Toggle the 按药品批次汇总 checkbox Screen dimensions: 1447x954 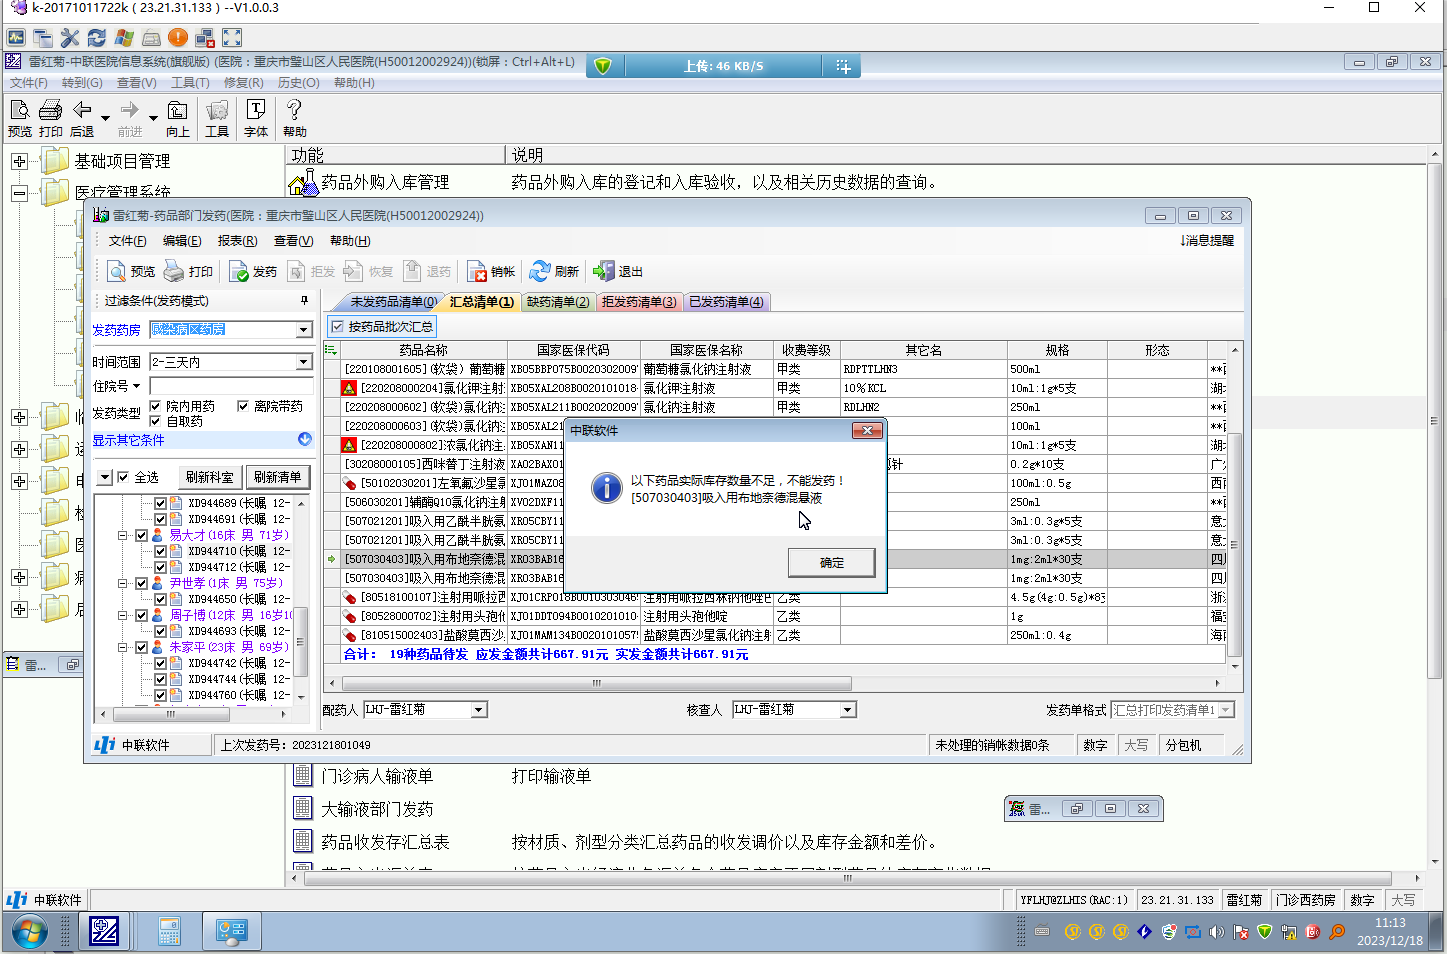(338, 327)
